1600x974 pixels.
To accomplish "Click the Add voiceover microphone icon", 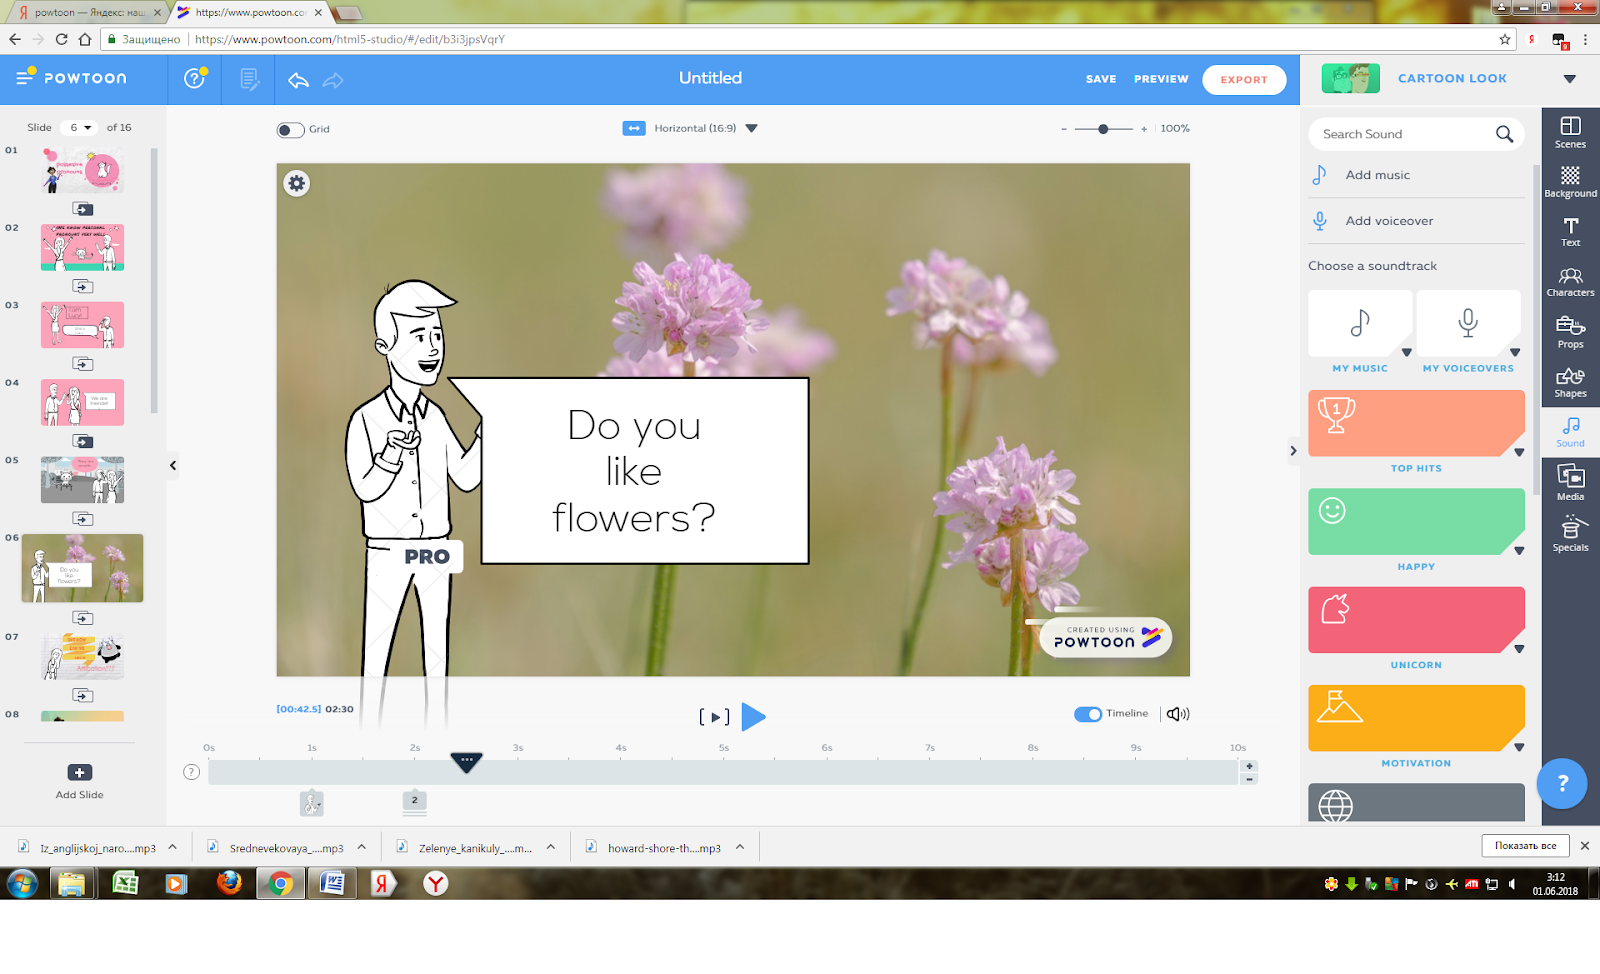I will point(1320,221).
